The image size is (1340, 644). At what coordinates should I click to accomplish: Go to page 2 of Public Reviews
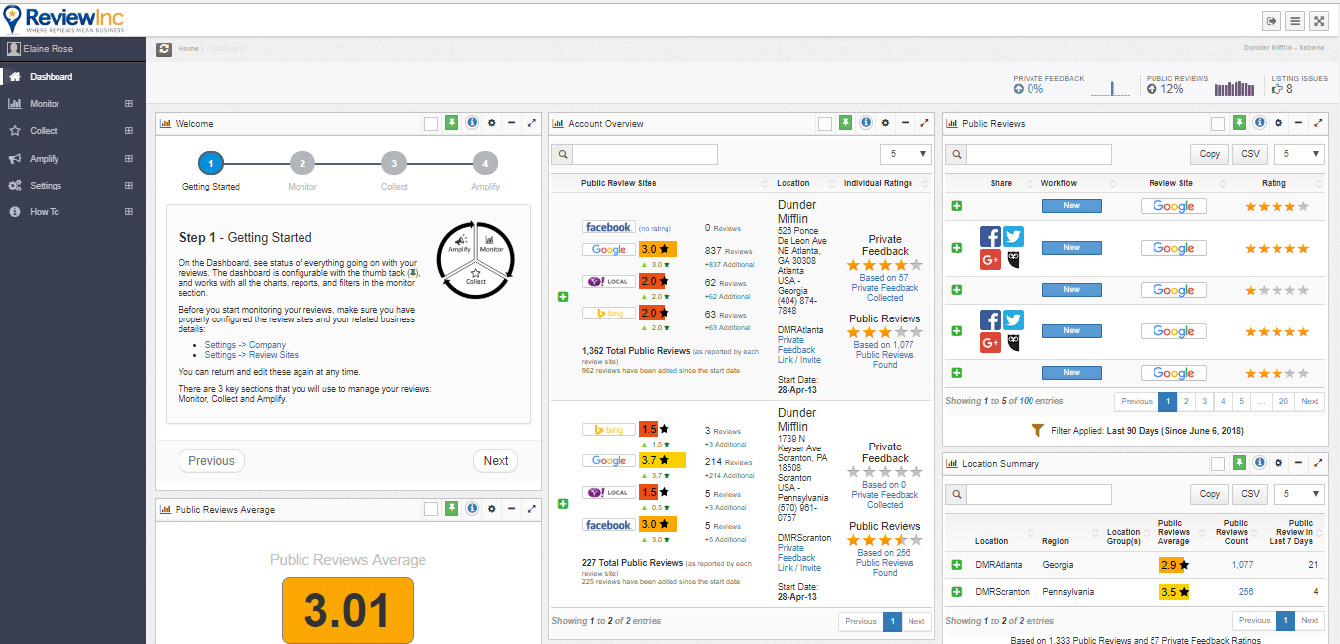1185,401
